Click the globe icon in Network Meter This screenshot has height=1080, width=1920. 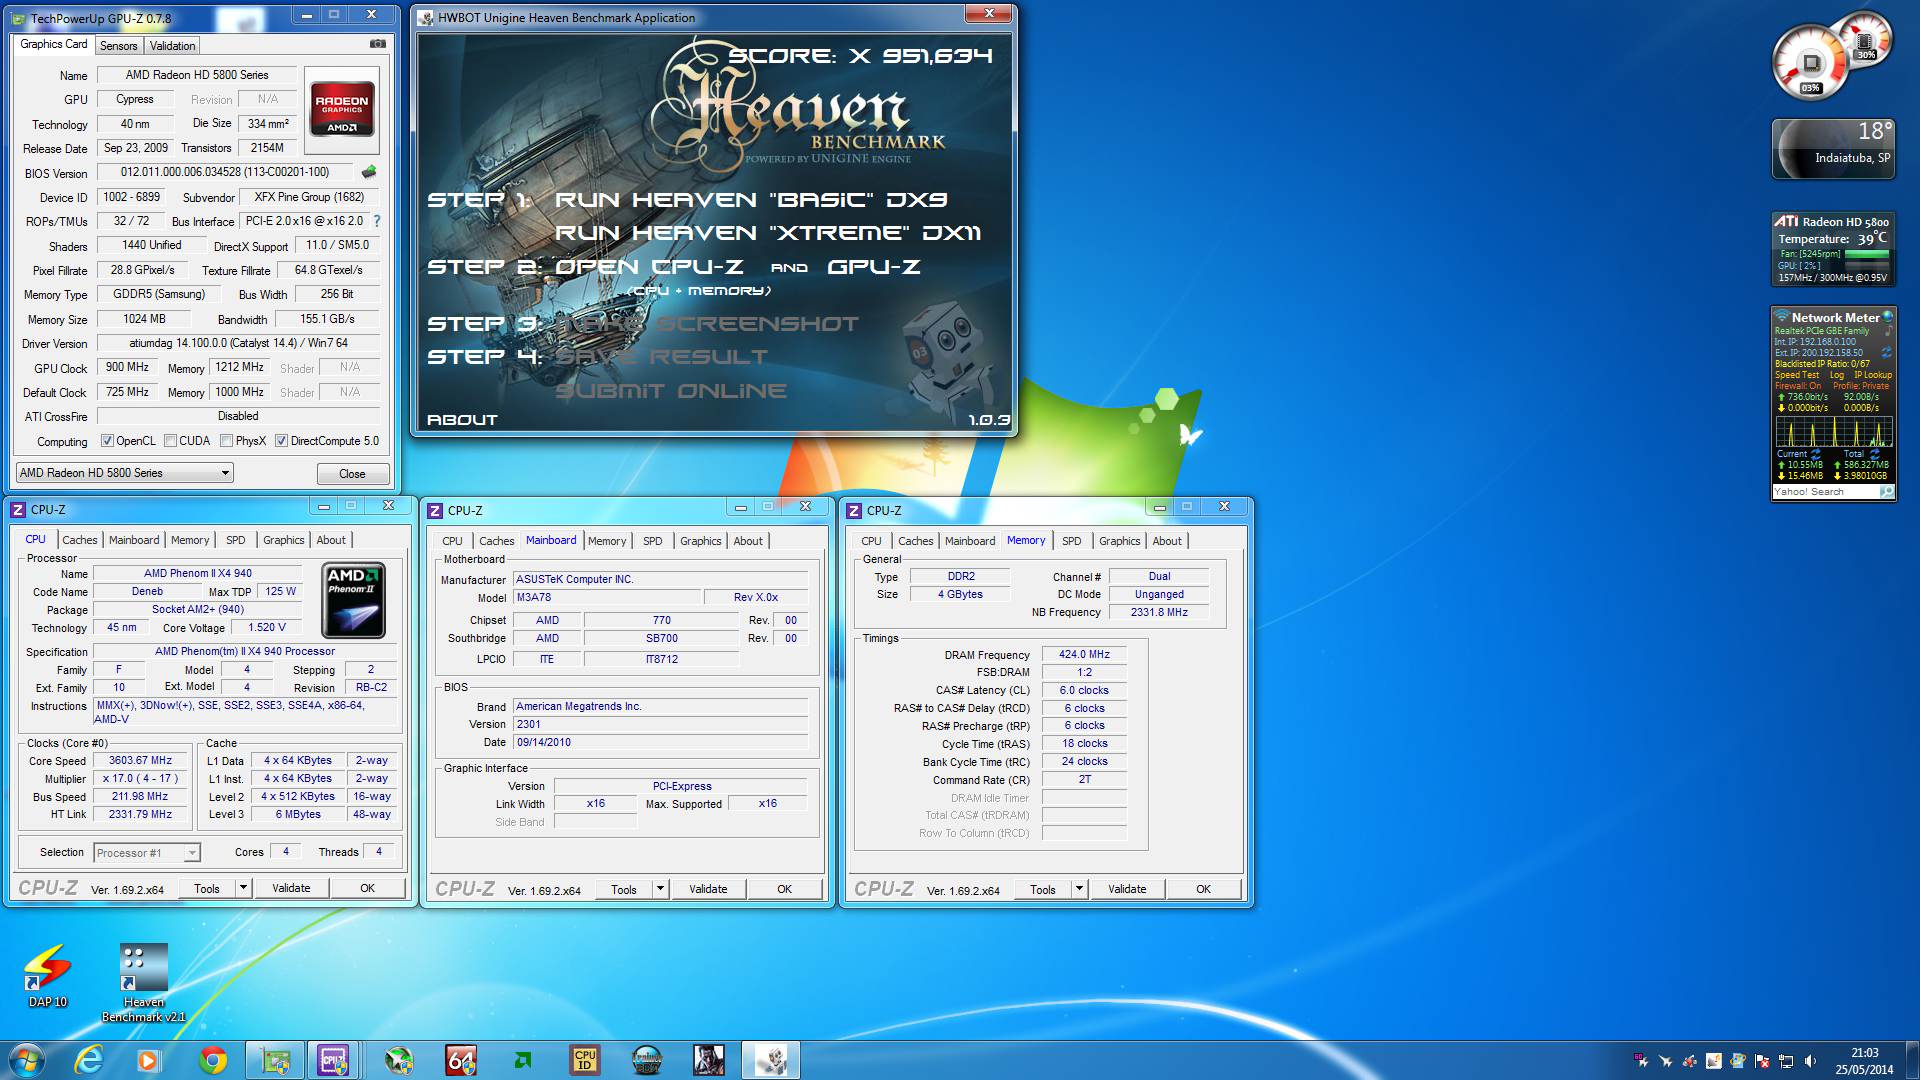[1888, 317]
